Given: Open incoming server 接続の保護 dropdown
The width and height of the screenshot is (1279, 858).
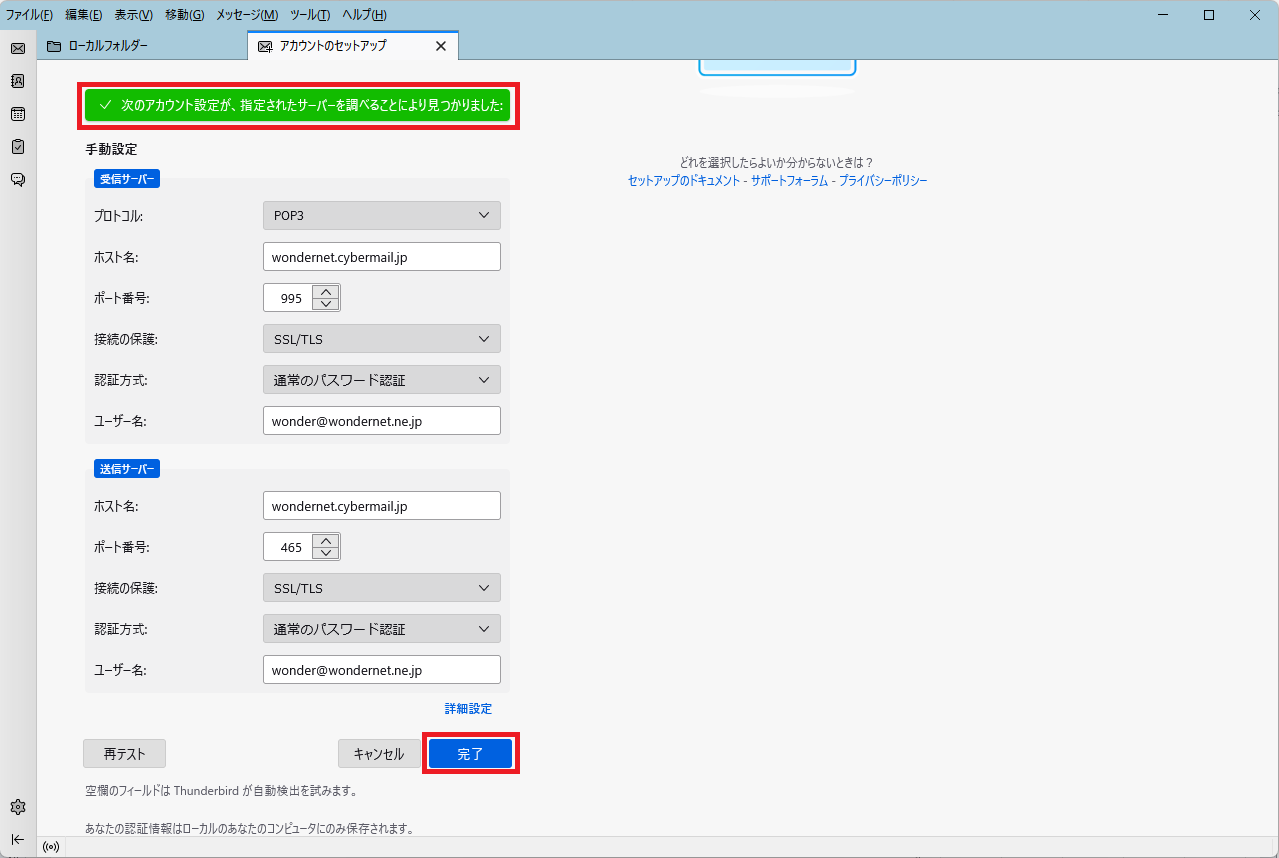Looking at the screenshot, I should click(382, 339).
